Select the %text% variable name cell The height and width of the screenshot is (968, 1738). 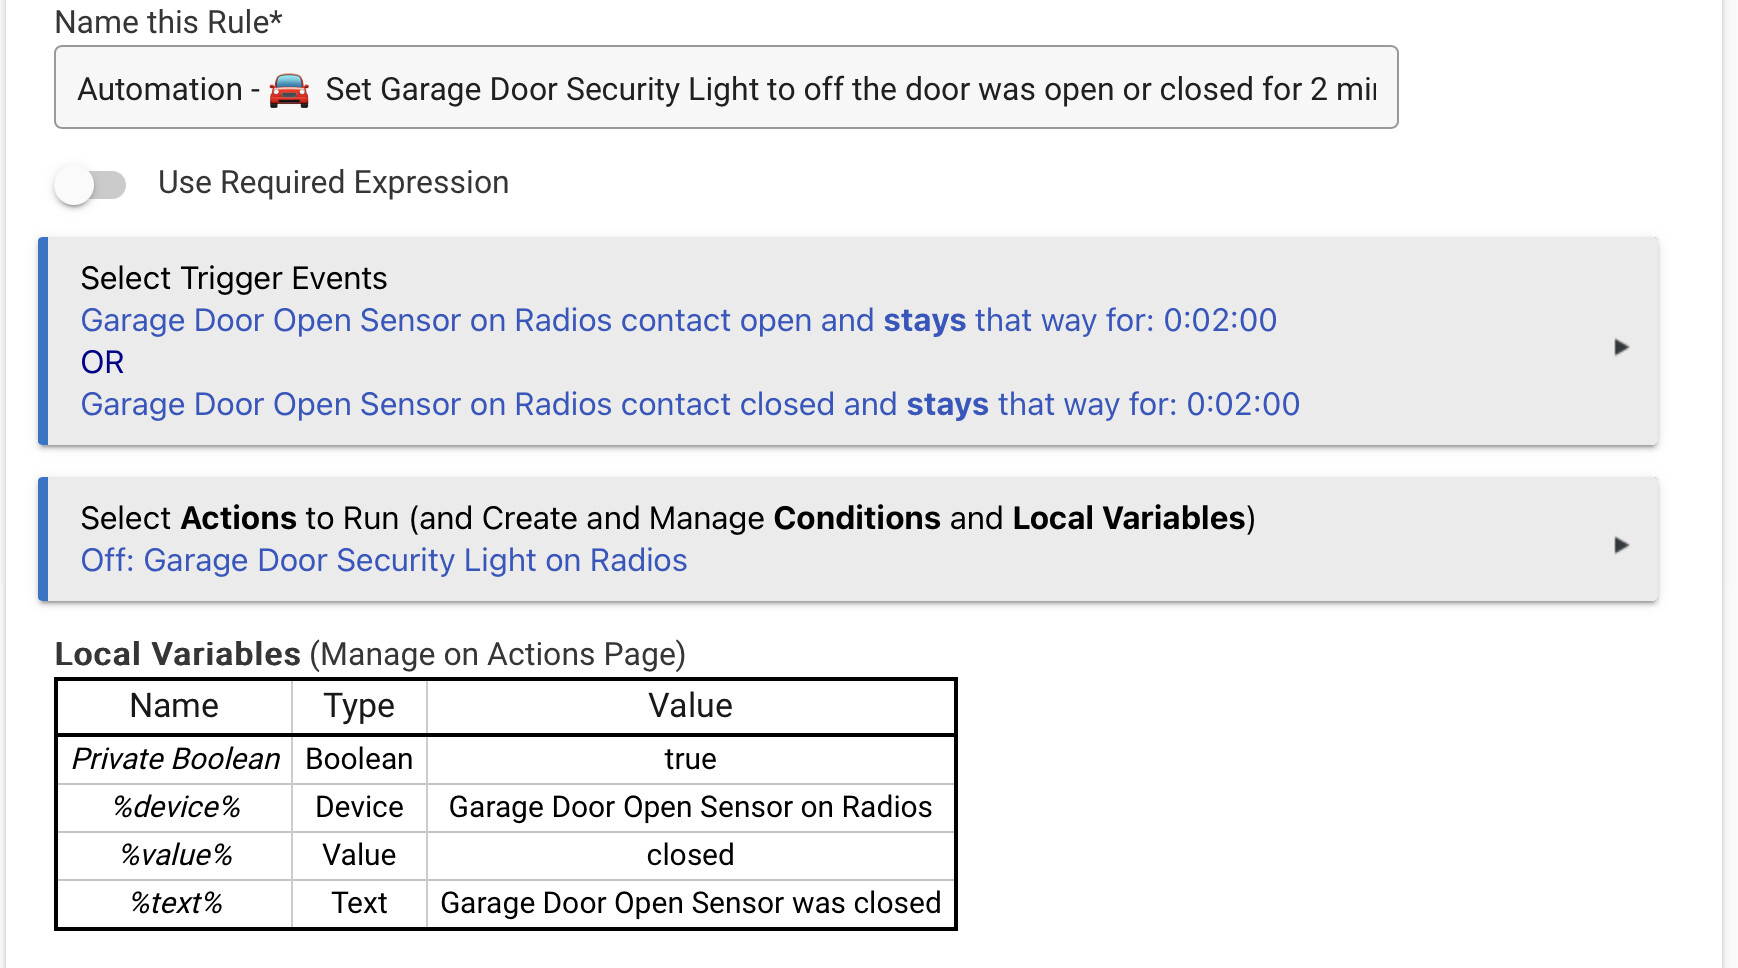175,903
